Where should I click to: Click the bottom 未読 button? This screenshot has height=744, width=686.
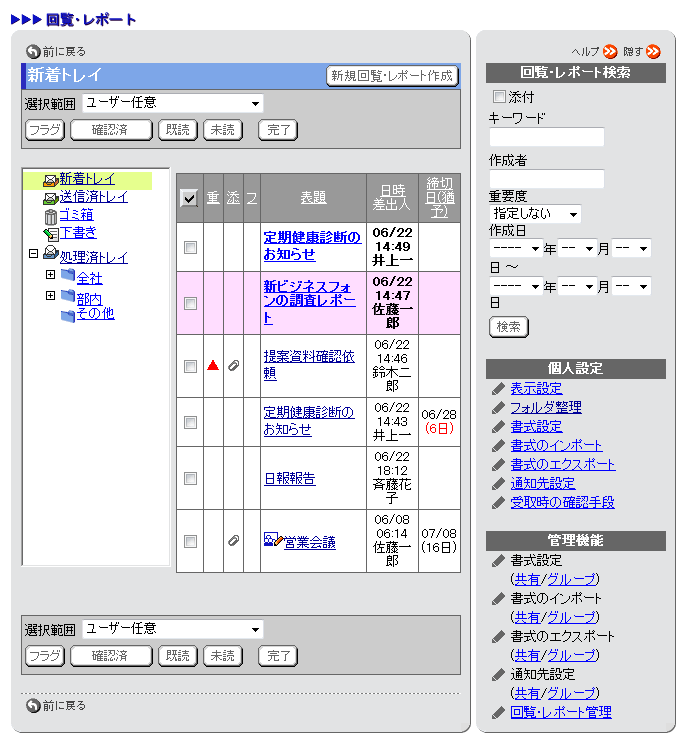(222, 656)
